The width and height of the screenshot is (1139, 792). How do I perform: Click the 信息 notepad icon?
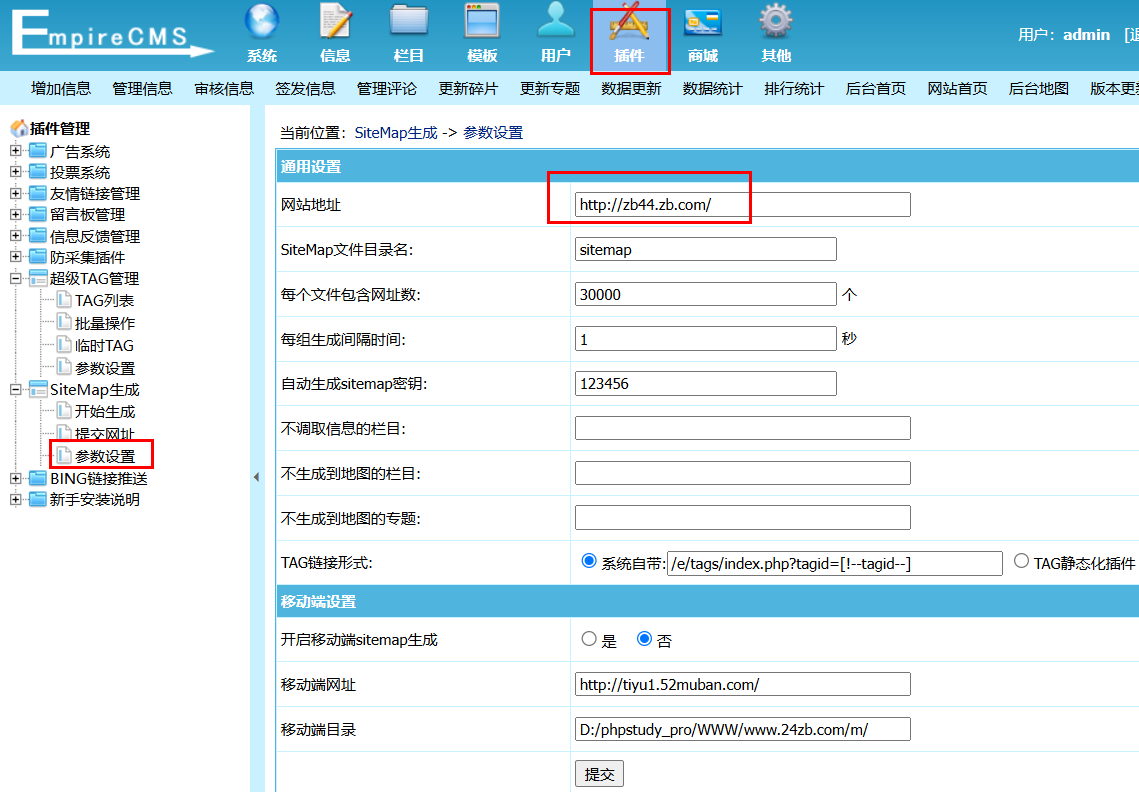335,22
